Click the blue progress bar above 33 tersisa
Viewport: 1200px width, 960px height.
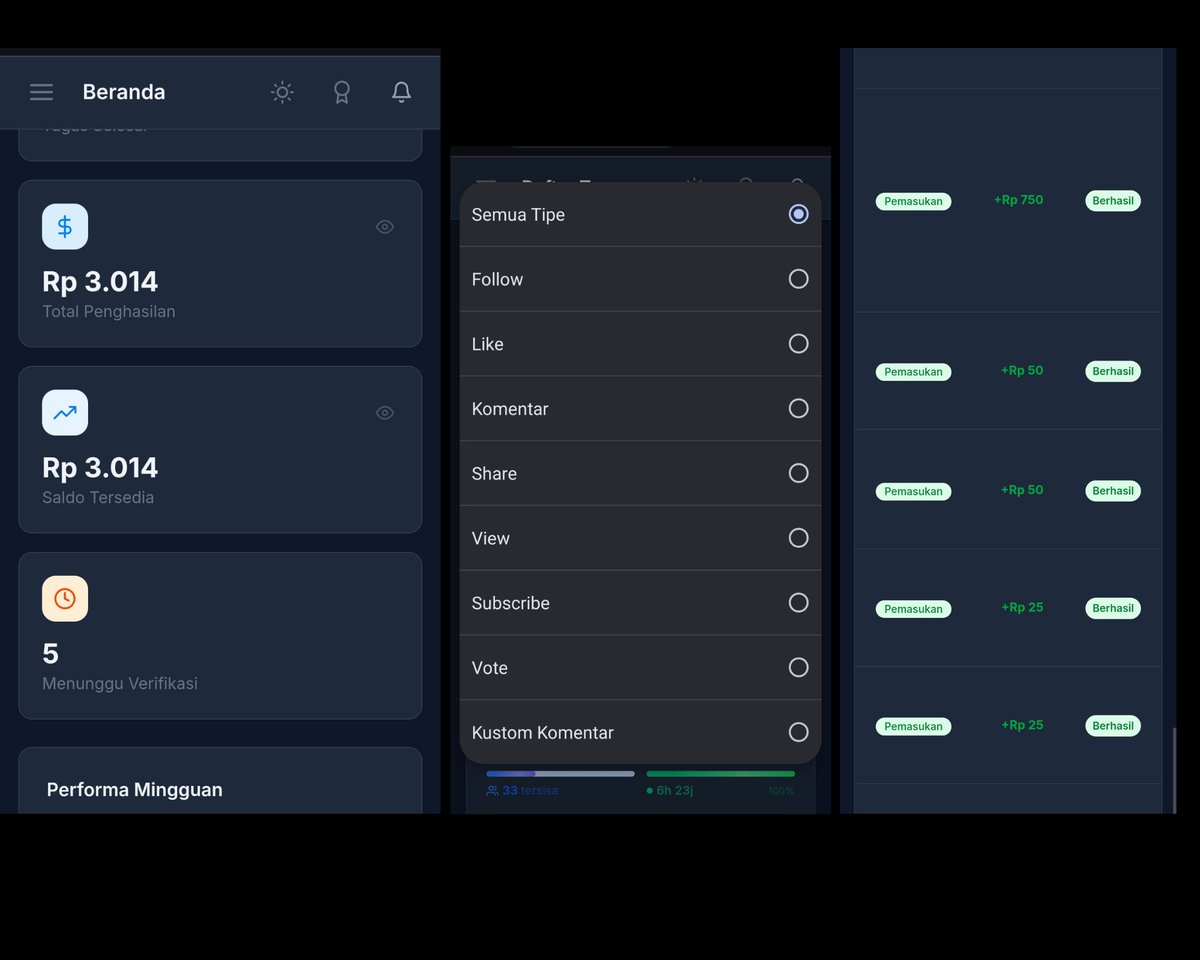[x=560, y=773]
